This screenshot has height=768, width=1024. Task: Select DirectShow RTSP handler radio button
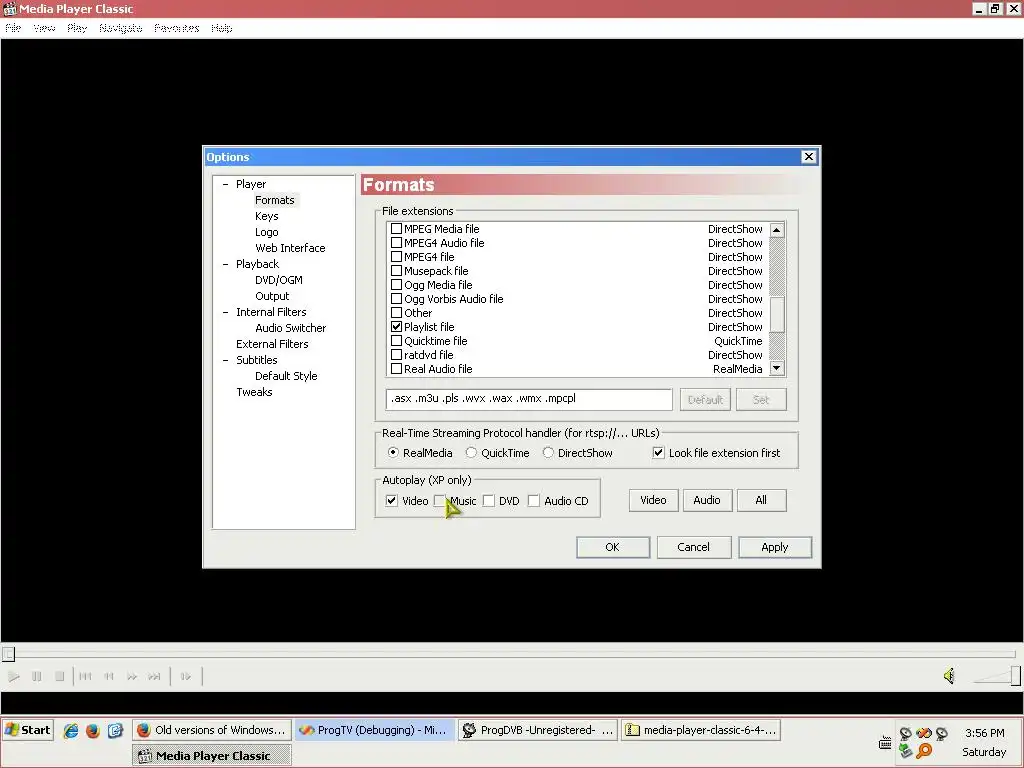click(548, 453)
